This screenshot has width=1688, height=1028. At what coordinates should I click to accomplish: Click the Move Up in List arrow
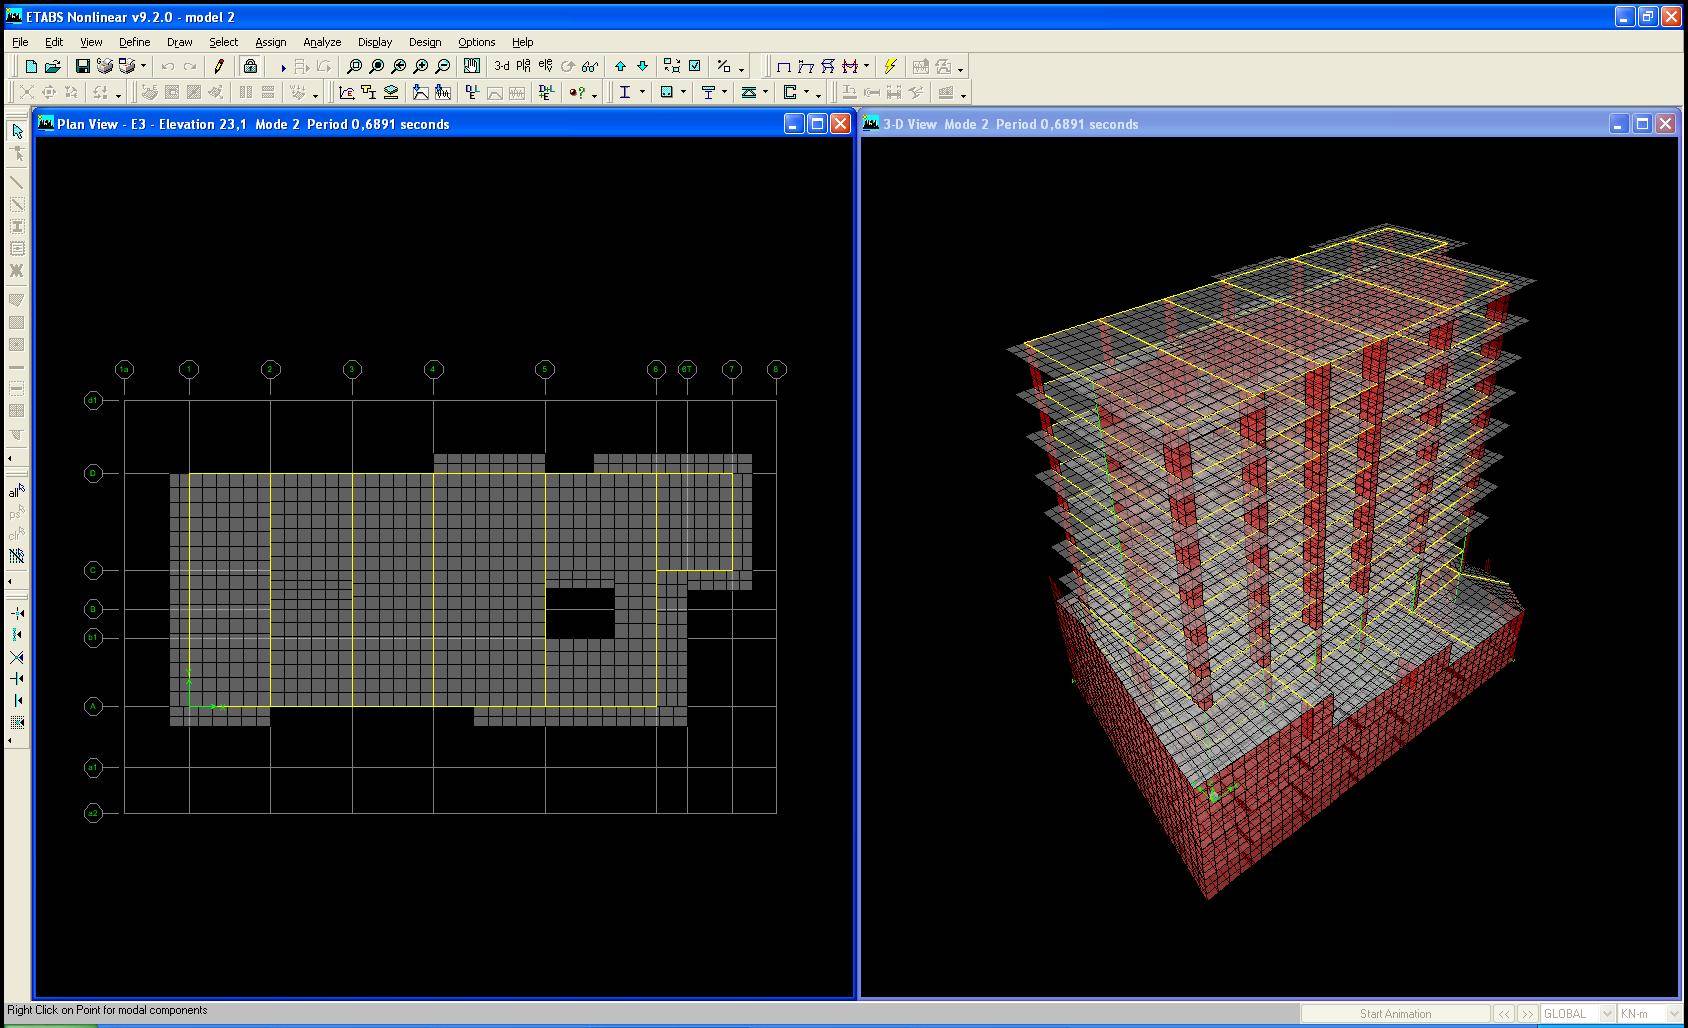(x=620, y=67)
